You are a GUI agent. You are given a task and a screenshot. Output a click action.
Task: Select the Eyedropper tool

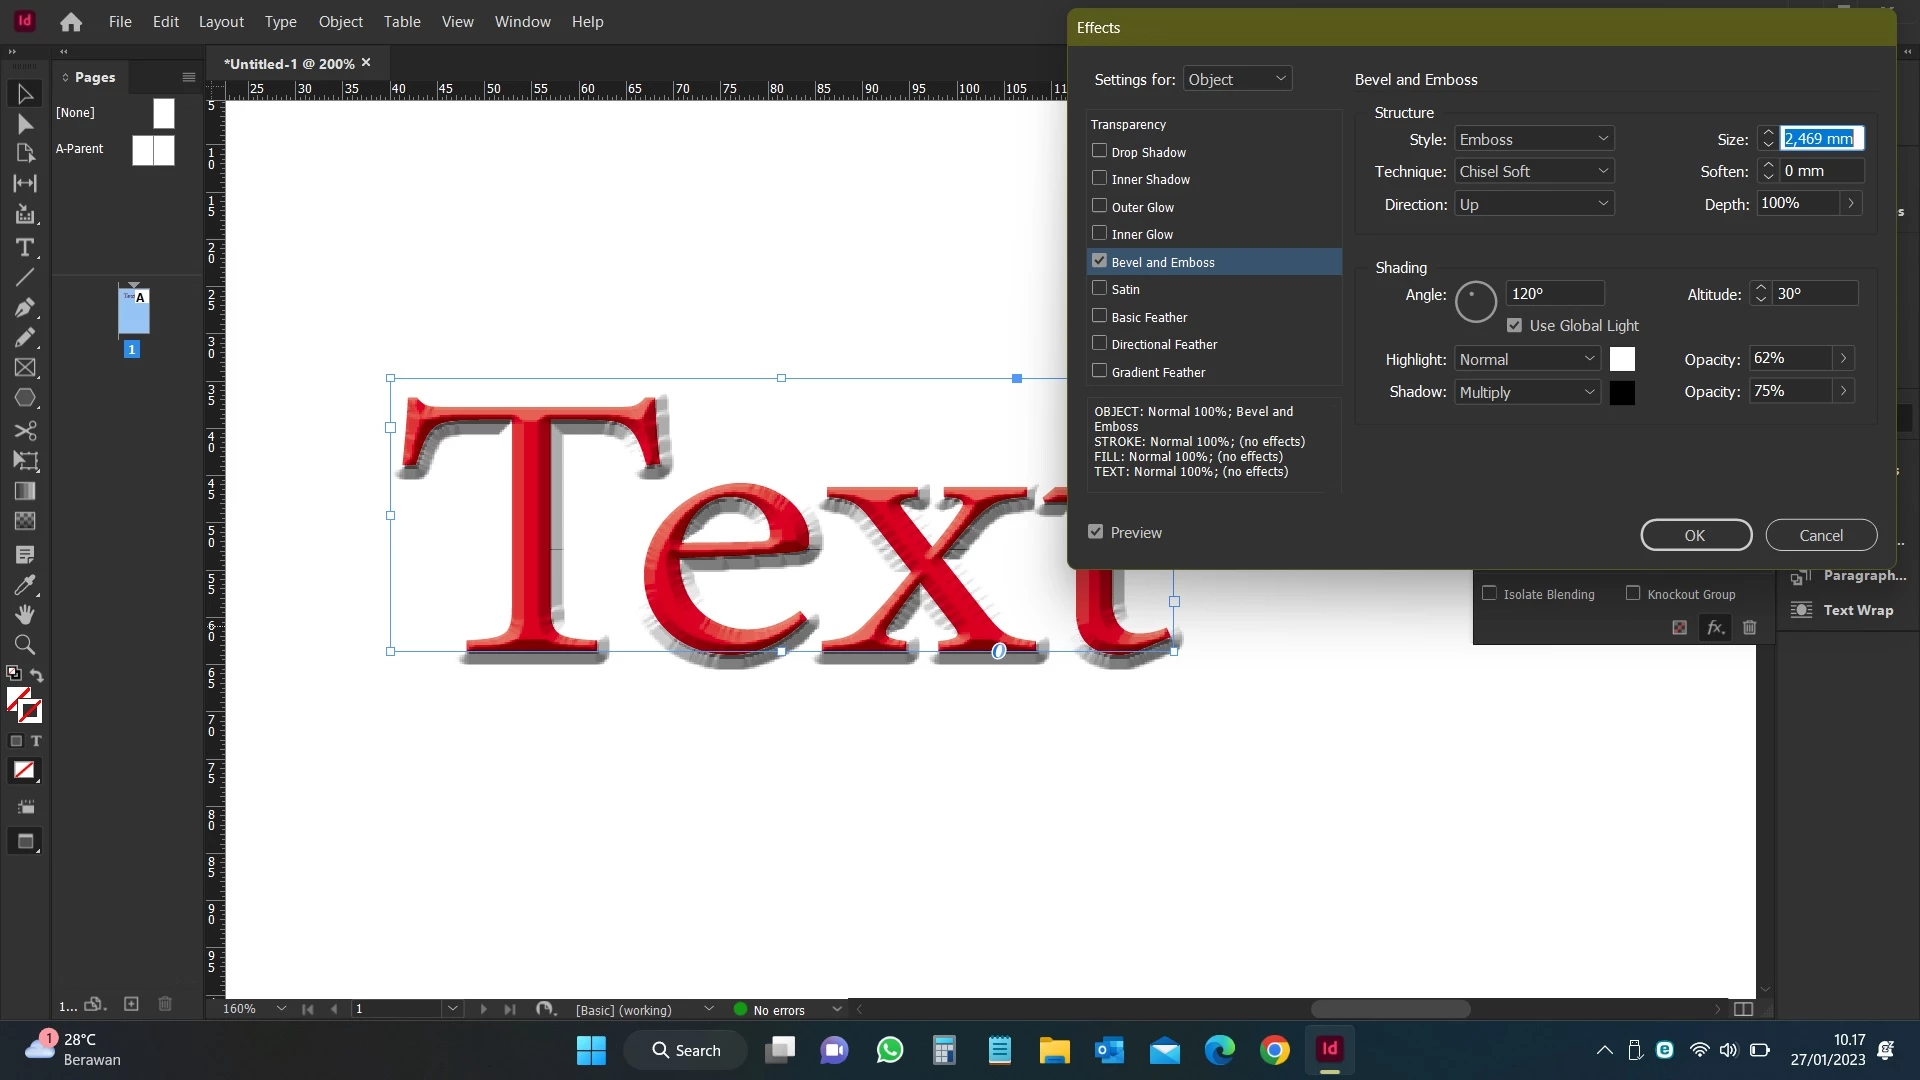pyautogui.click(x=25, y=584)
